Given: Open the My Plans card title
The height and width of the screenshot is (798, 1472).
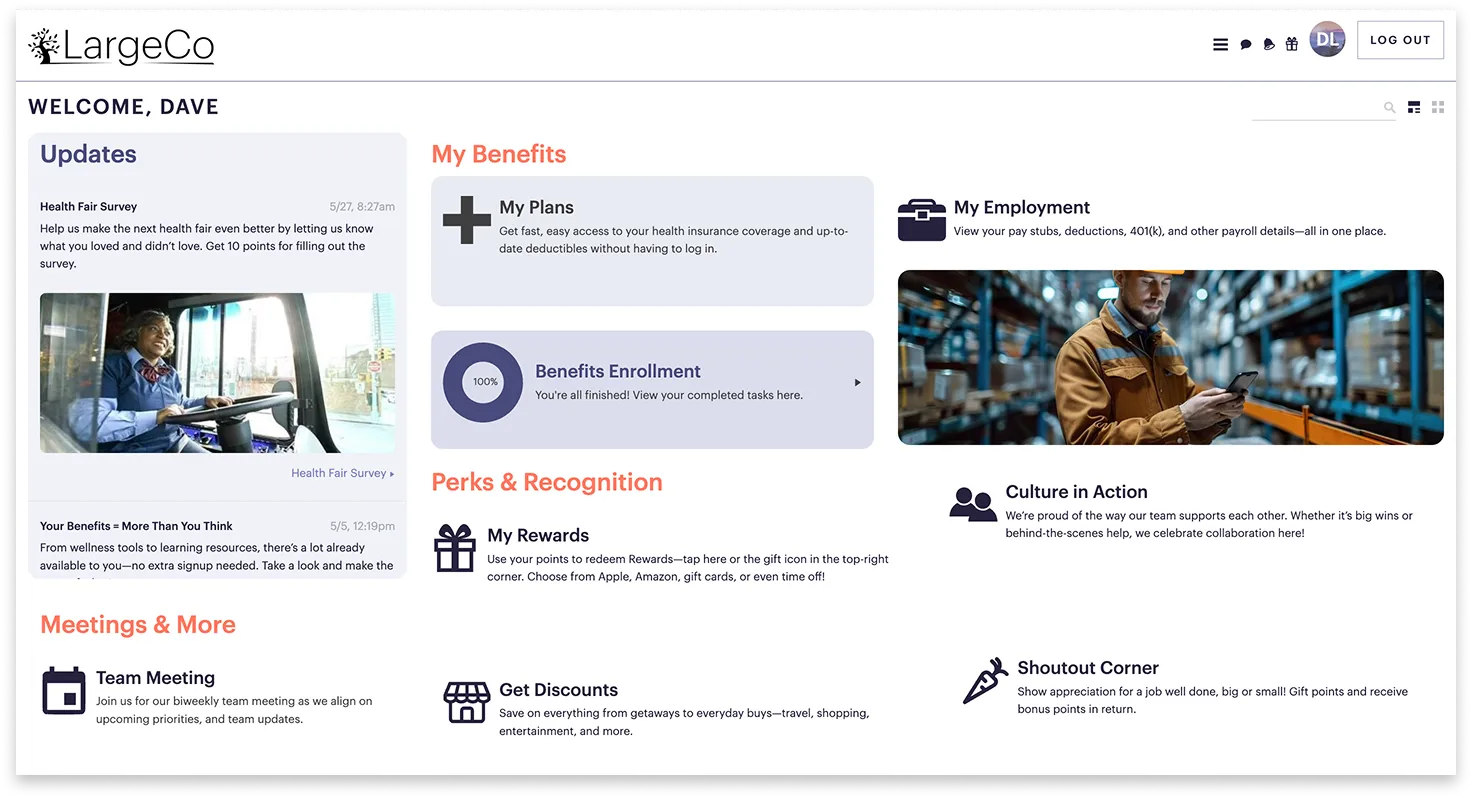Looking at the screenshot, I should 536,207.
